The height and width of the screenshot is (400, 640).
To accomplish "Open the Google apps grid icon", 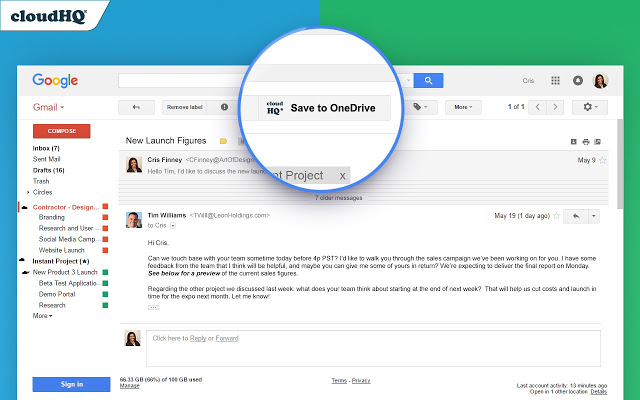I will 555,80.
